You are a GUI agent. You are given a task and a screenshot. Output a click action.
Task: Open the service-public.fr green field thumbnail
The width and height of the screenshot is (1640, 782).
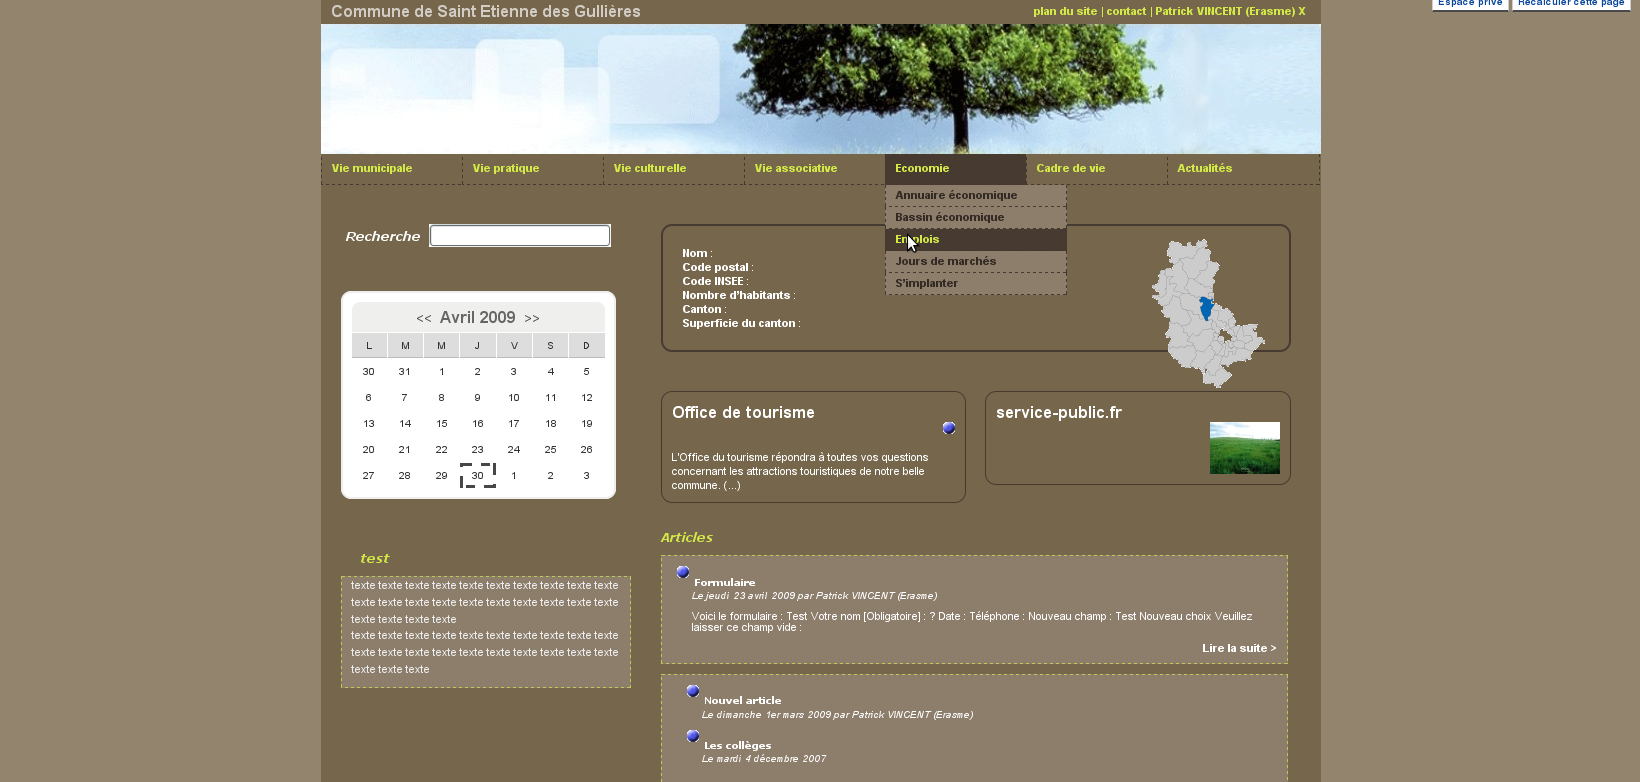pos(1244,448)
